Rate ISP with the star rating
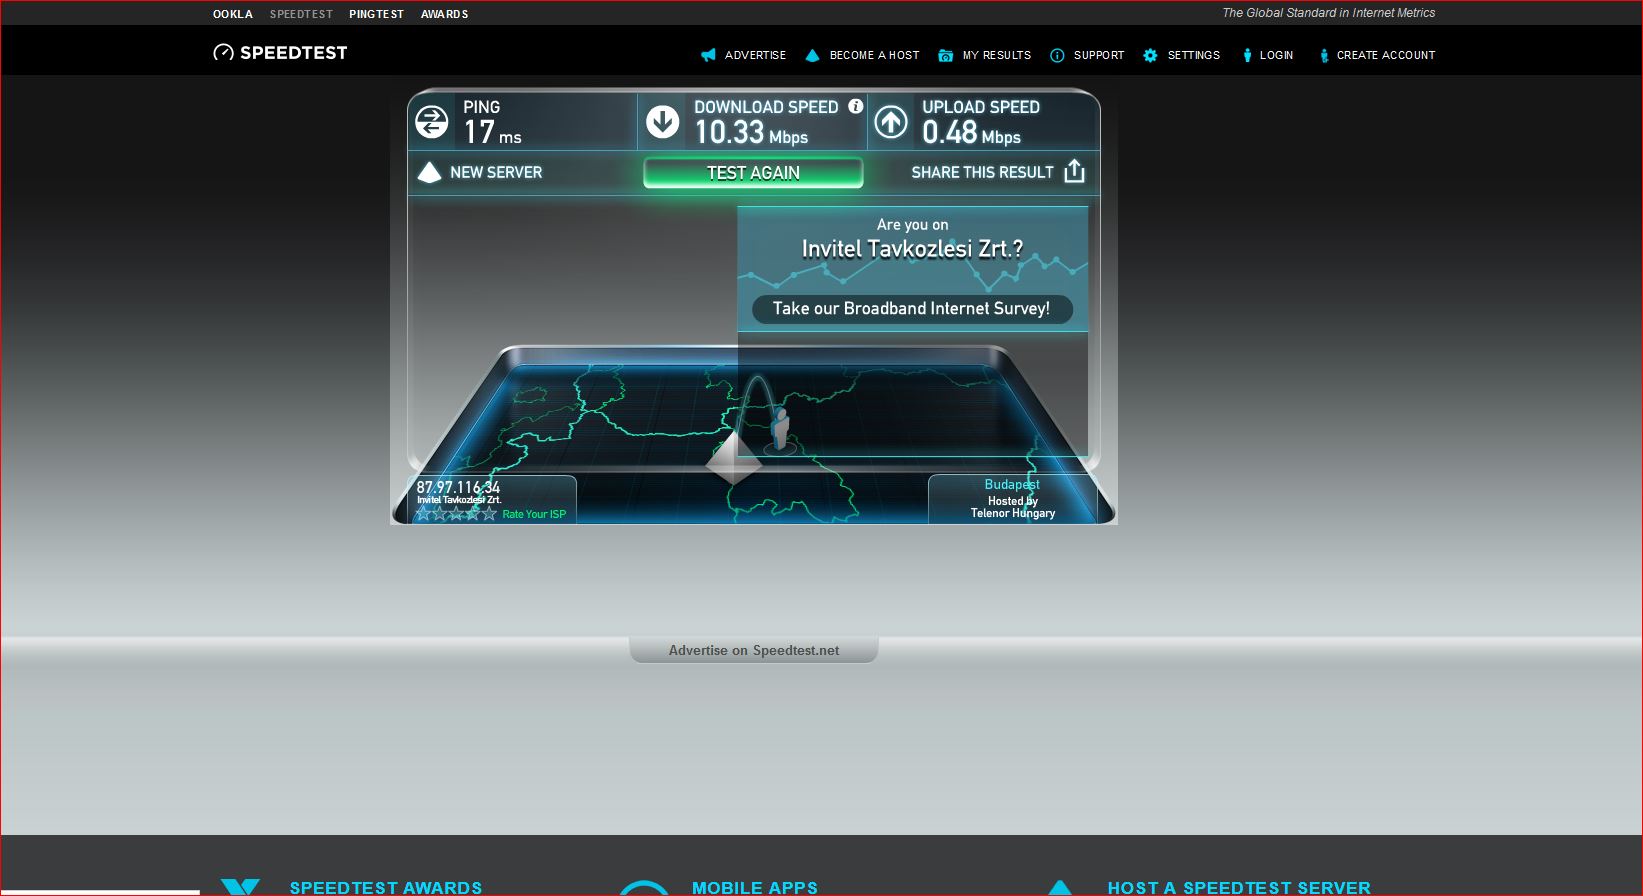The image size is (1643, 896). coord(456,514)
